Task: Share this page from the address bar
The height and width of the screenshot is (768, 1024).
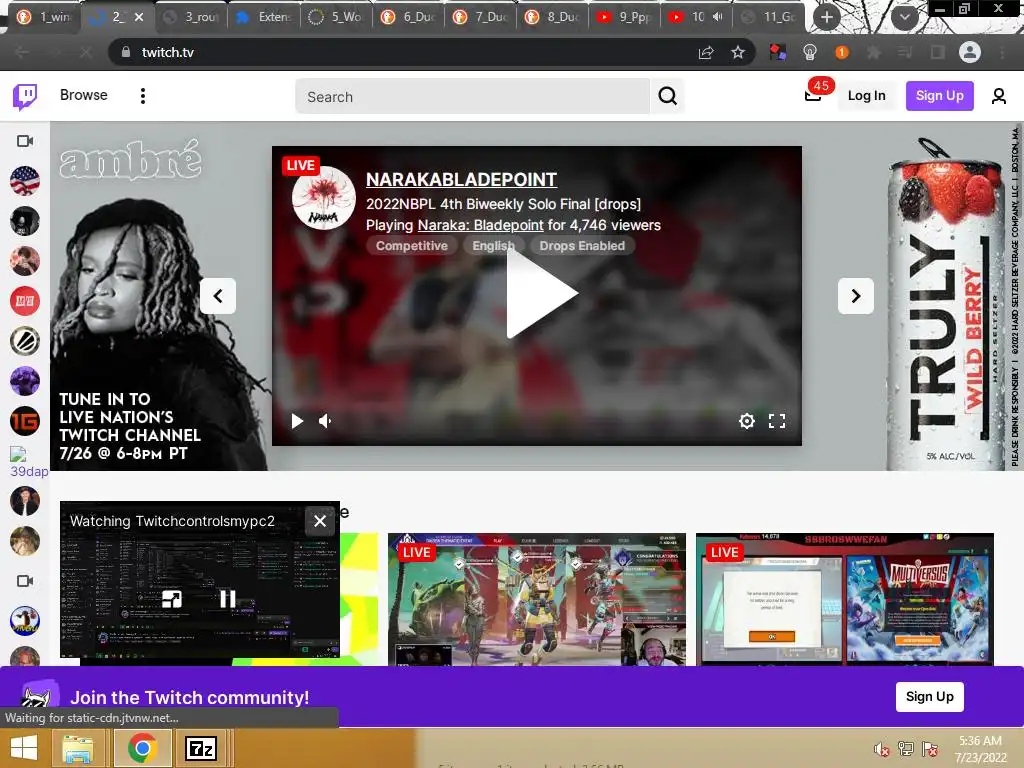Action: click(x=706, y=52)
